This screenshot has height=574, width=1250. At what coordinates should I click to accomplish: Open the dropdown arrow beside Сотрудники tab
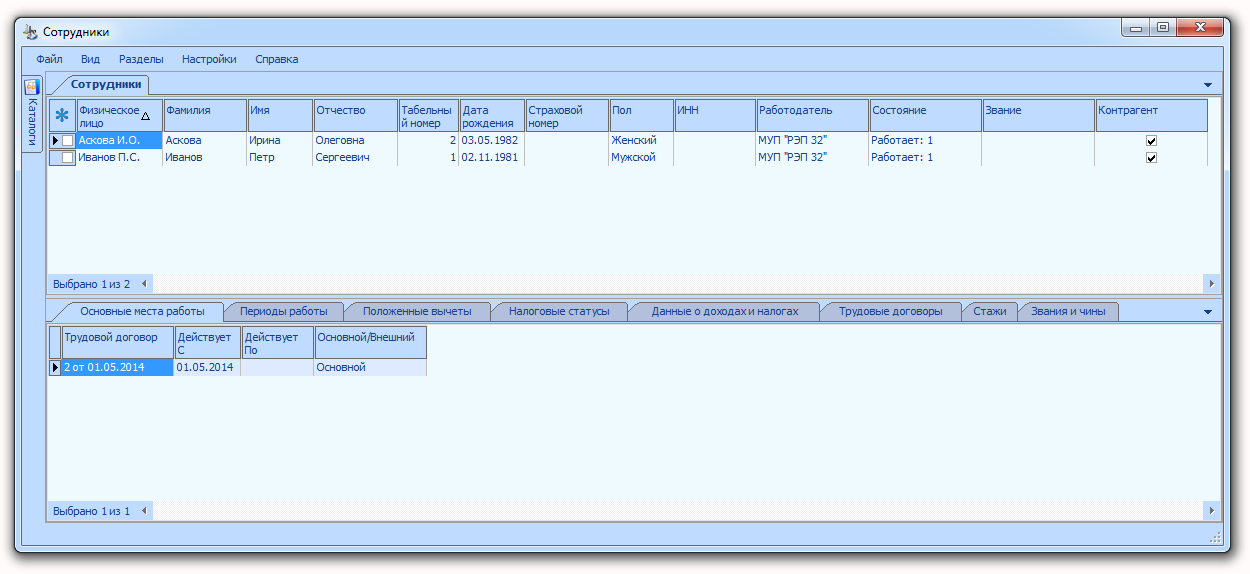point(1207,85)
